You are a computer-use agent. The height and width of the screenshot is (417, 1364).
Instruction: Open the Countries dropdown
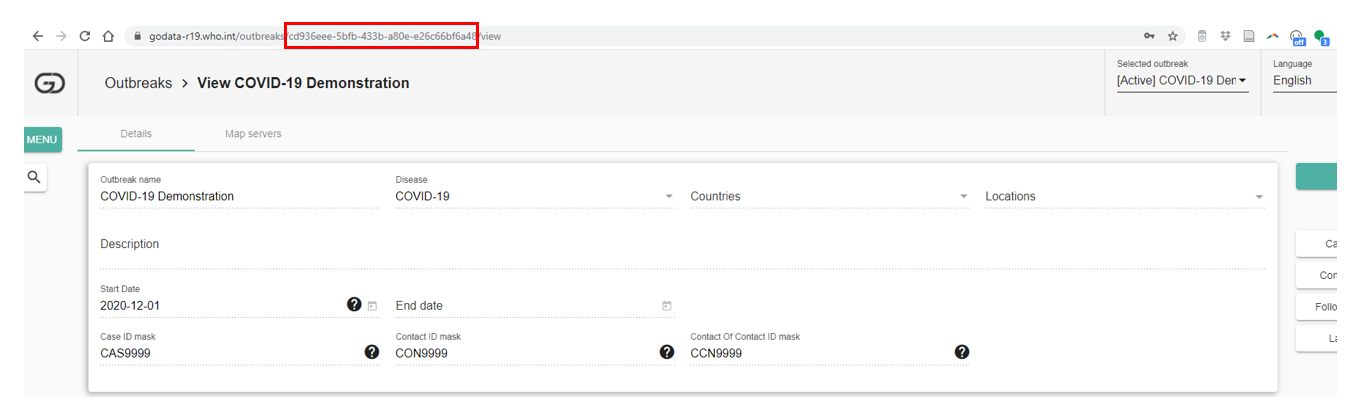click(964, 197)
